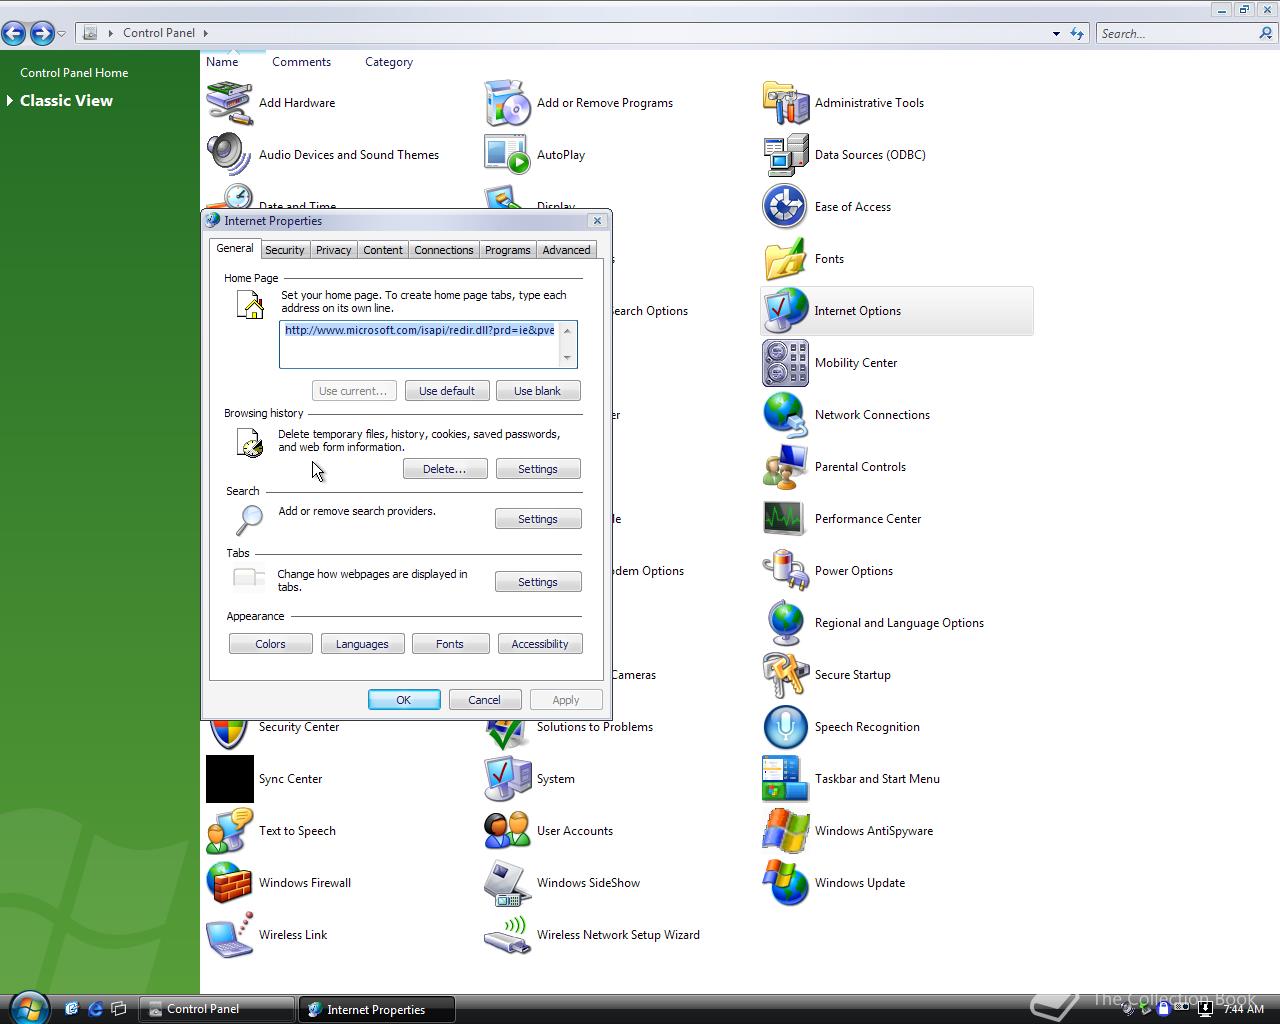Open the Parental Controls icon
The image size is (1280, 1024).
[785, 467]
